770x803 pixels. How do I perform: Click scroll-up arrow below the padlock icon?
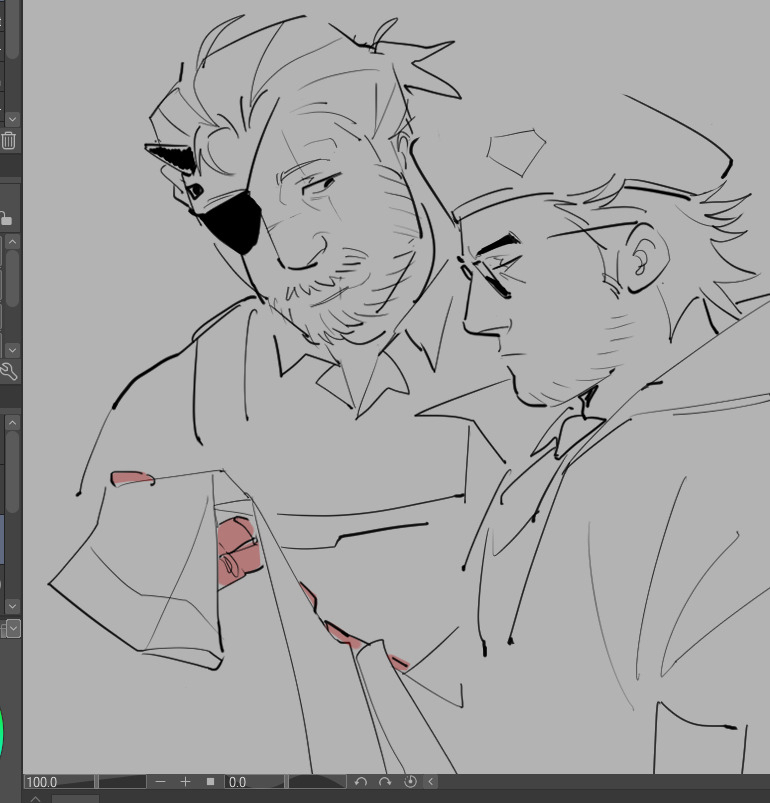12,242
